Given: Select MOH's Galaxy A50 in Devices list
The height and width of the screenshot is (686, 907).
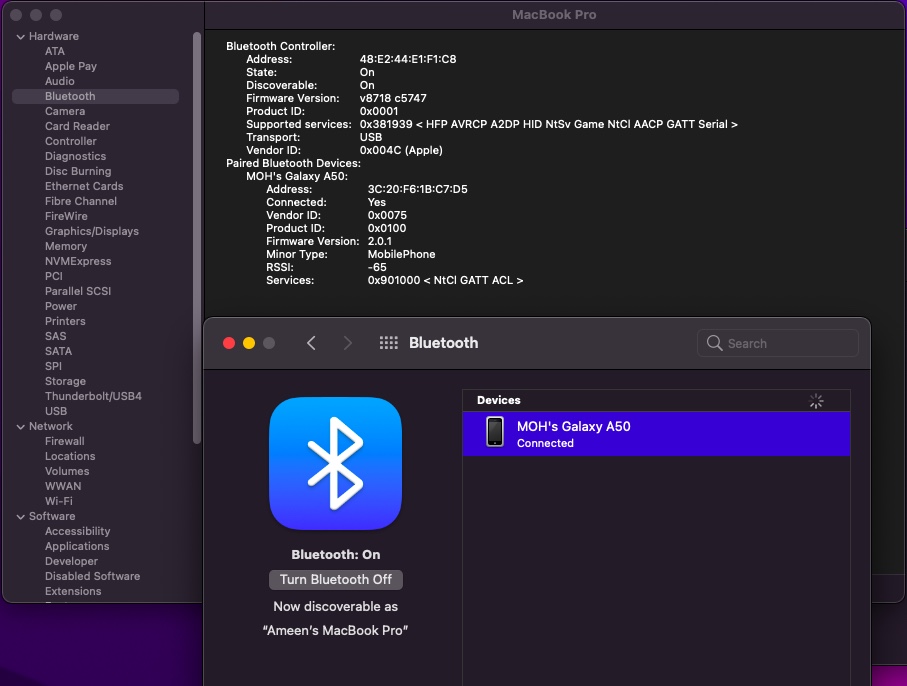Looking at the screenshot, I should (656, 434).
